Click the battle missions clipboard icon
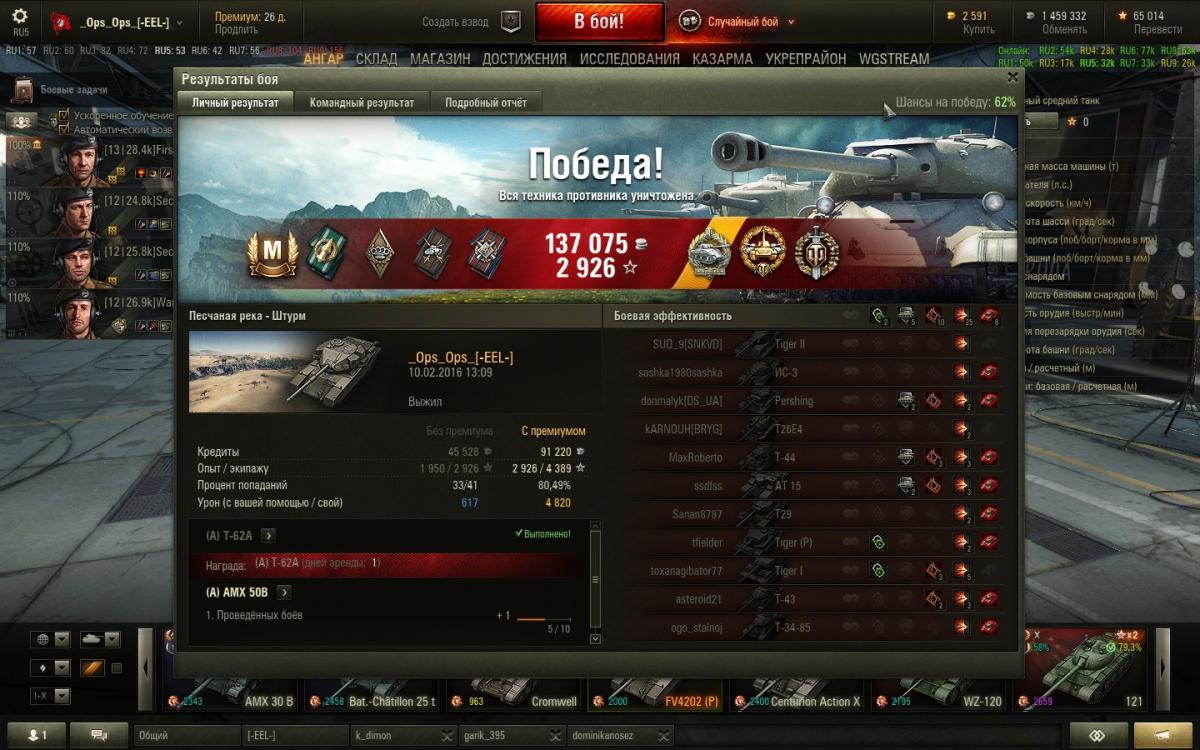The height and width of the screenshot is (750, 1200). (23, 90)
